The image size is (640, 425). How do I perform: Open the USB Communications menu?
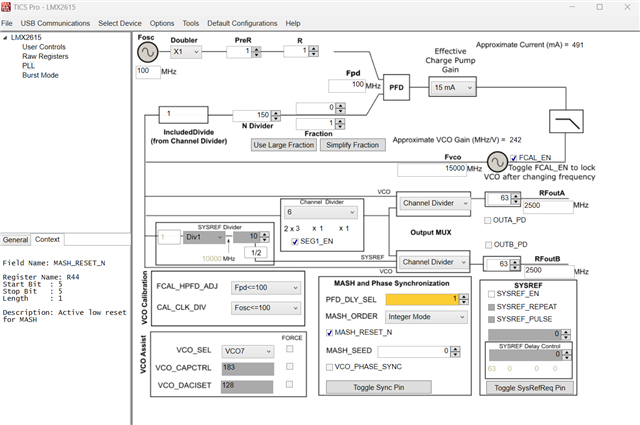coord(55,23)
